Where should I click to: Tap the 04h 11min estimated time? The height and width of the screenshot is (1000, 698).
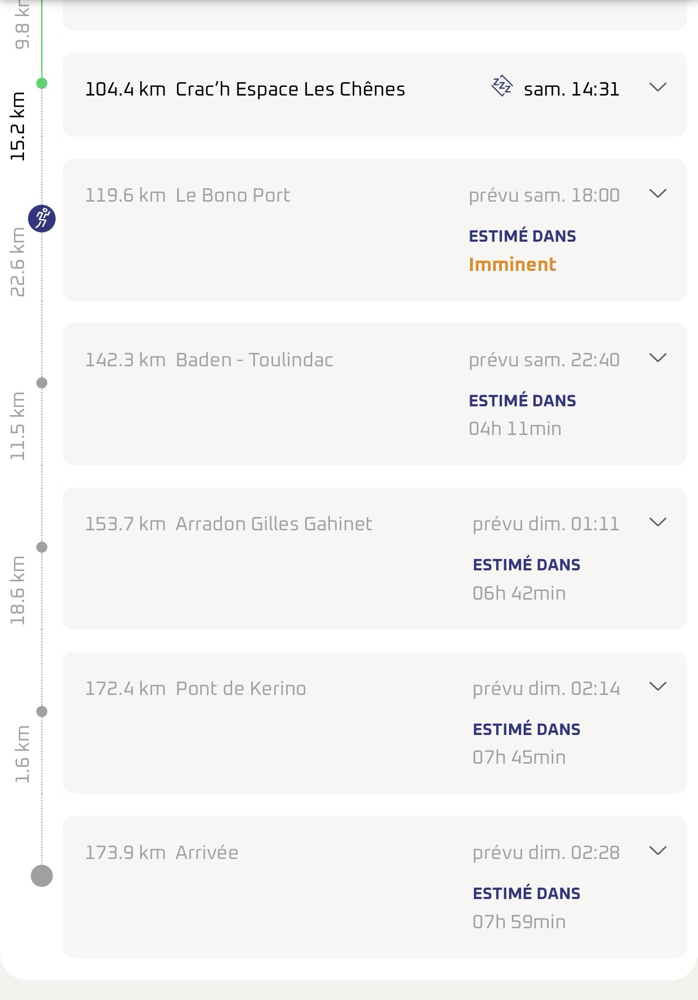(x=515, y=429)
